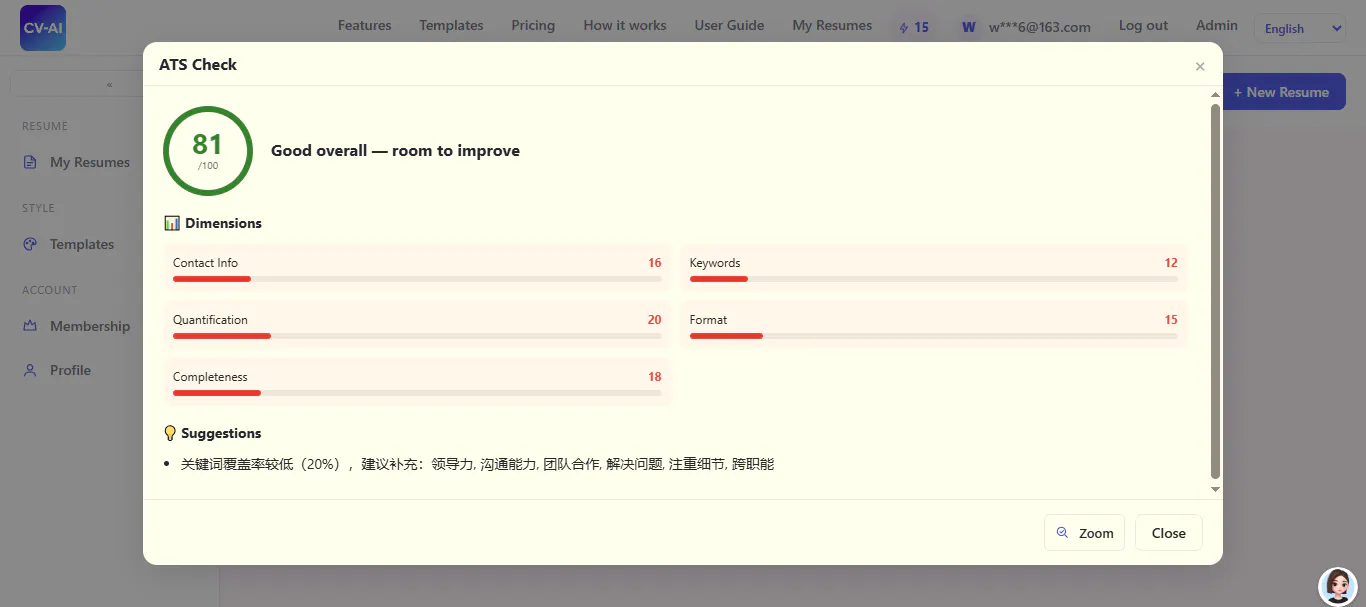
Task: Click the Chinese keyword suggestion line
Action: pyautogui.click(x=478, y=464)
